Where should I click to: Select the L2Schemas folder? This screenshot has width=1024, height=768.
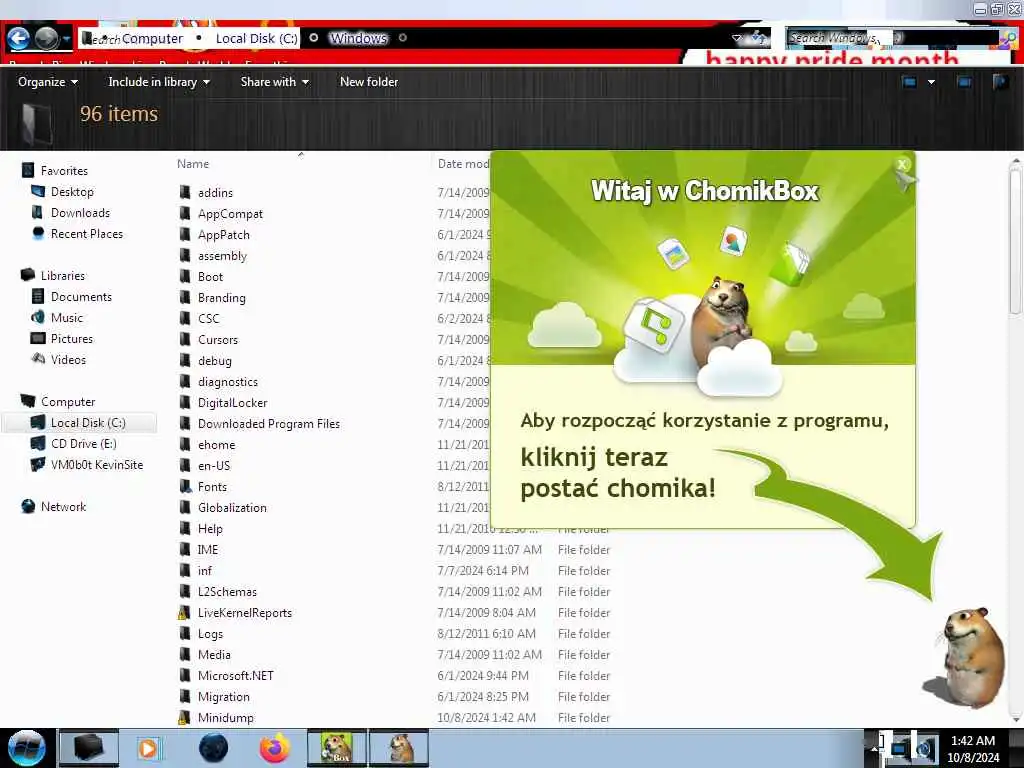tap(227, 592)
